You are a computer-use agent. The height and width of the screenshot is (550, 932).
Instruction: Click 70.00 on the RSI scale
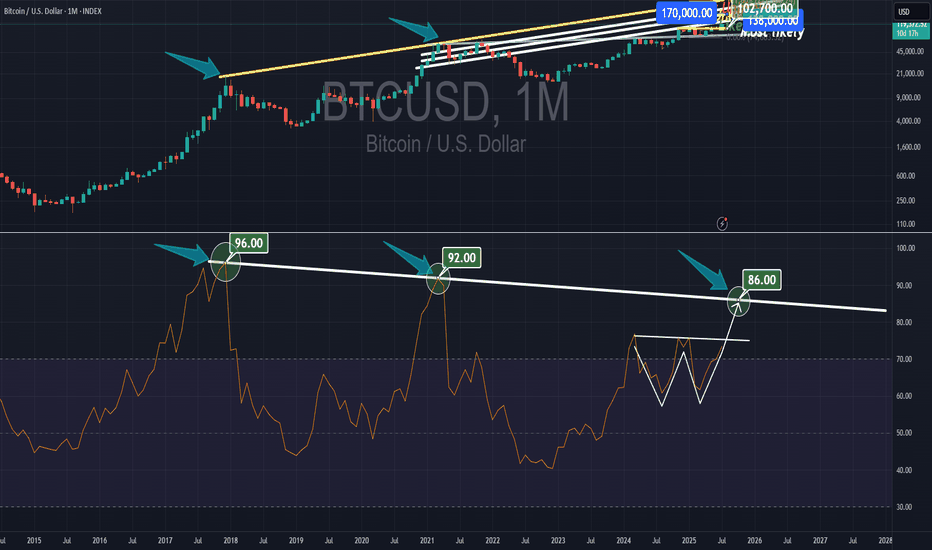click(905, 360)
